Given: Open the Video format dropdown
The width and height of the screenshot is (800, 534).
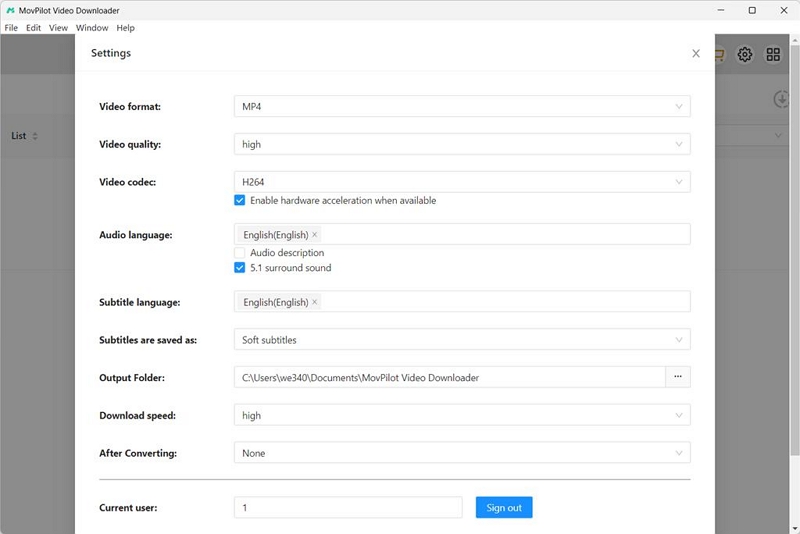Looking at the screenshot, I should pyautogui.click(x=461, y=106).
